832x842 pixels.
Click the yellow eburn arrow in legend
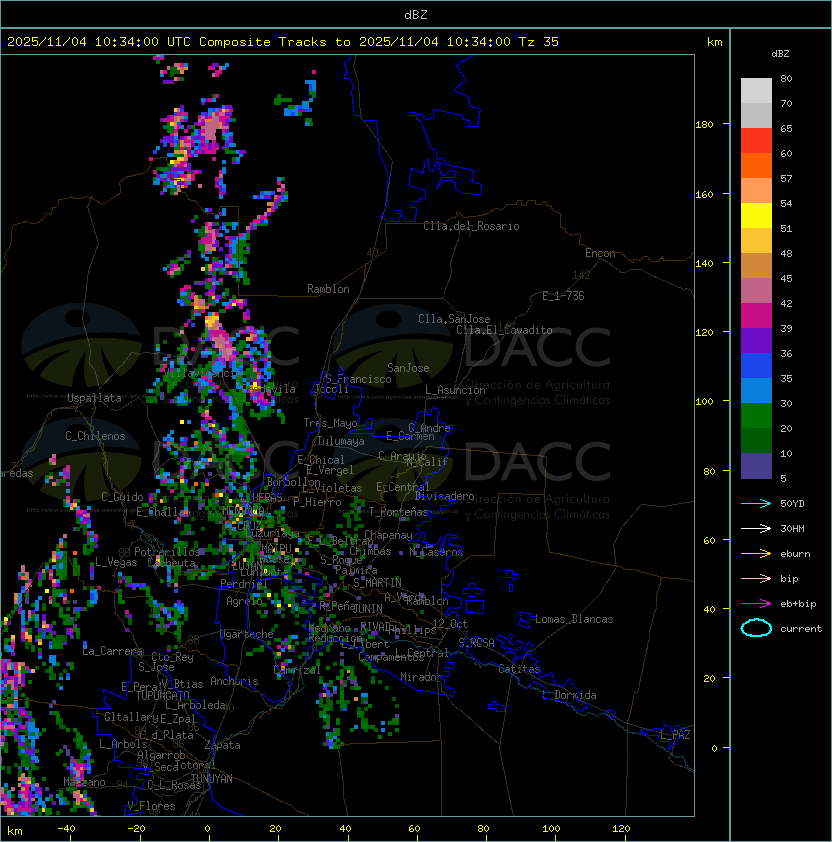point(756,554)
